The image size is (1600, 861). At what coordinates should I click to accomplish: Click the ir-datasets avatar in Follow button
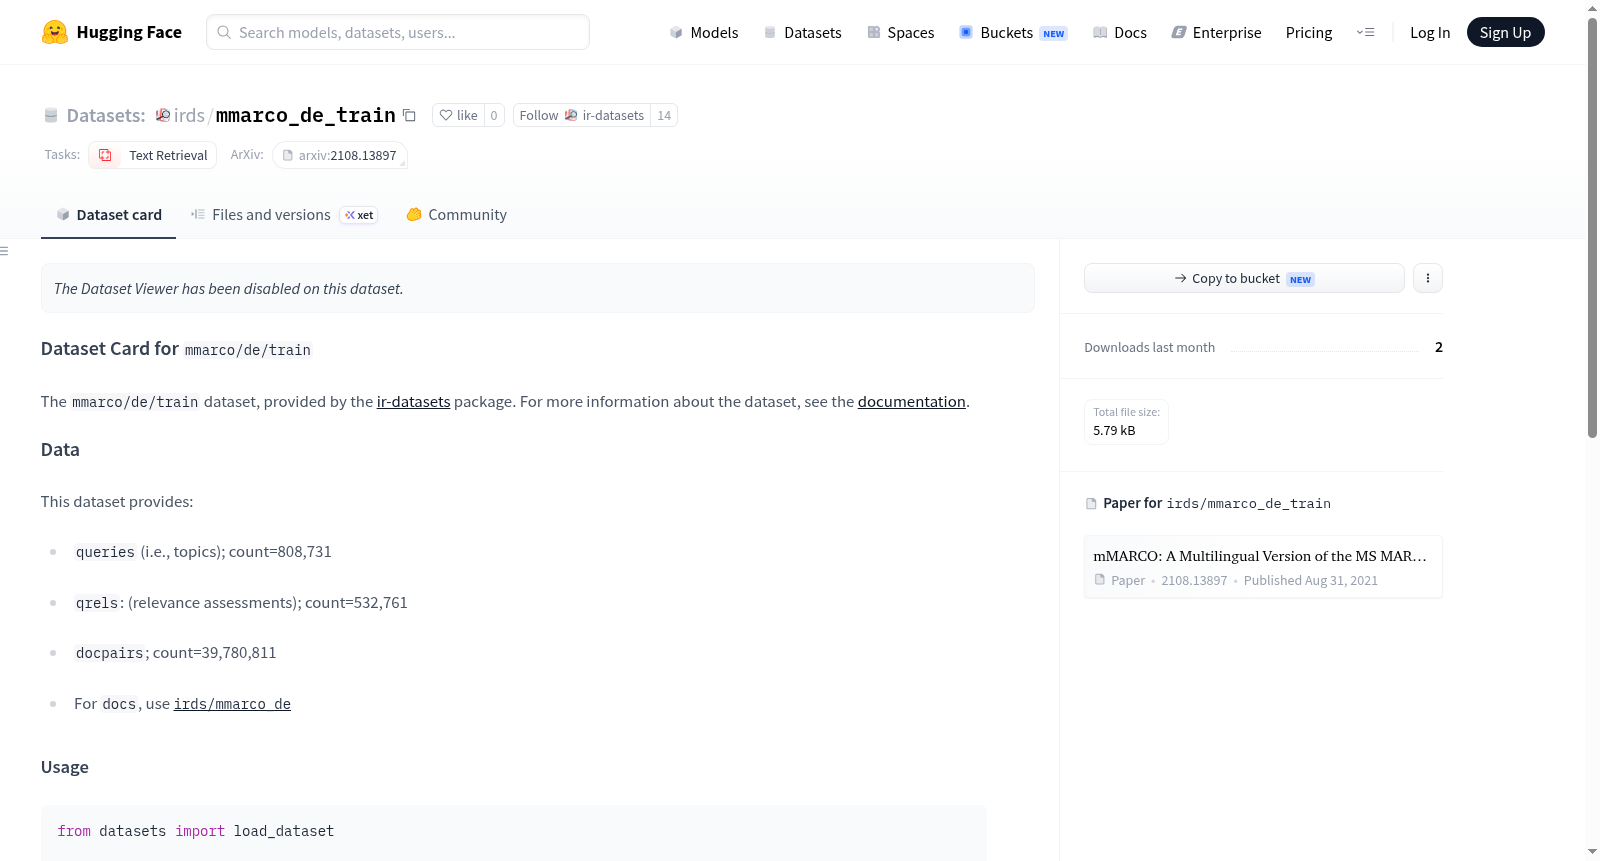coord(571,115)
